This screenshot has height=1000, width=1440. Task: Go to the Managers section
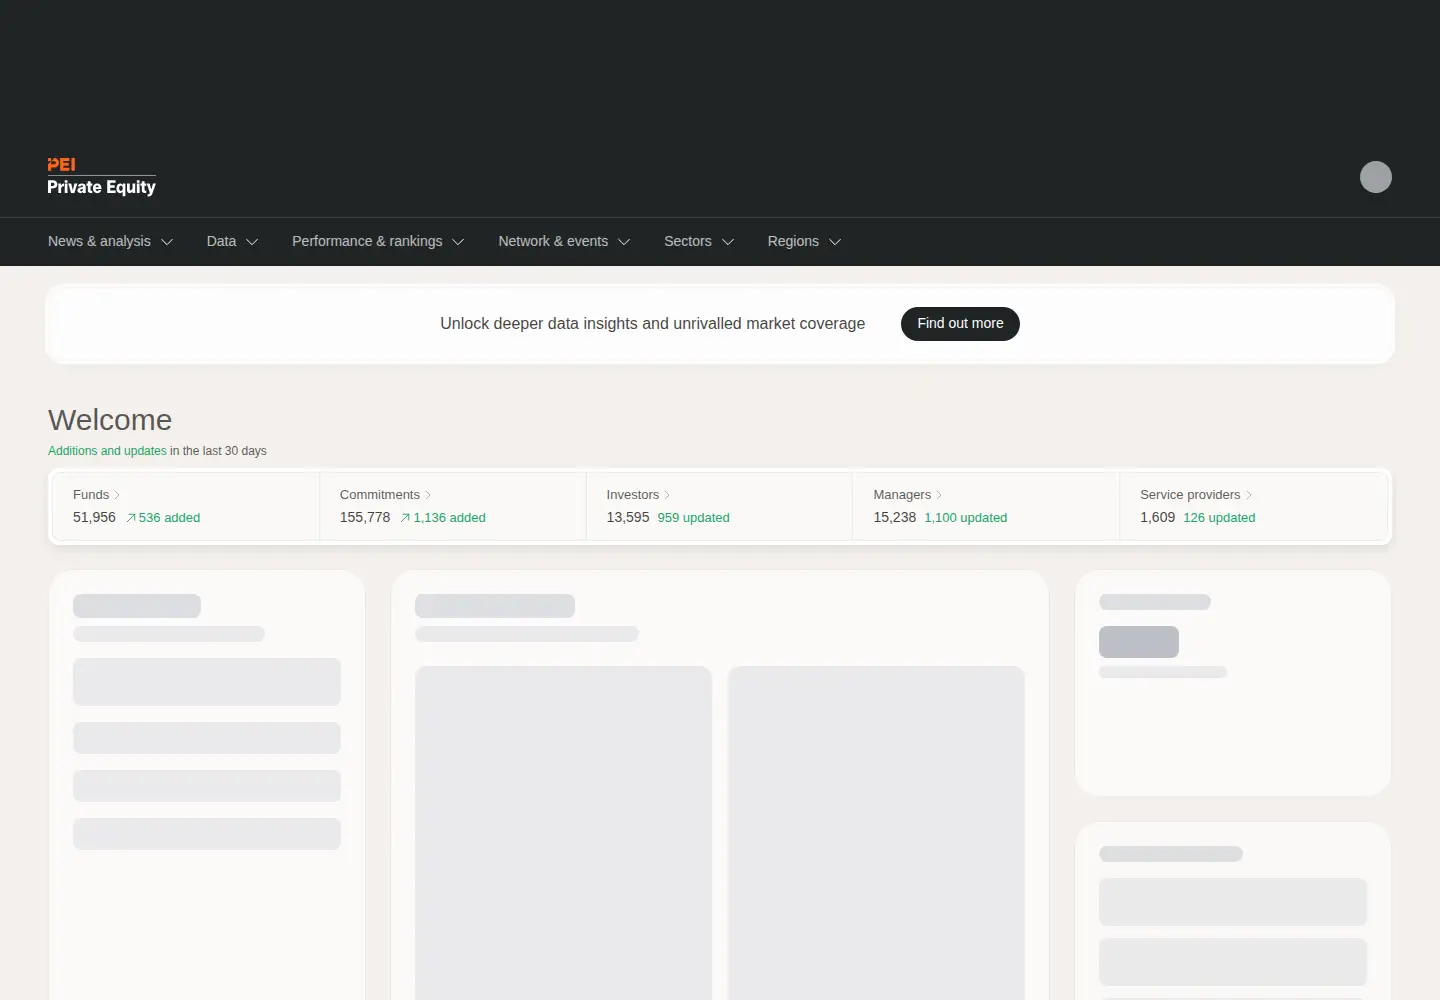[907, 495]
